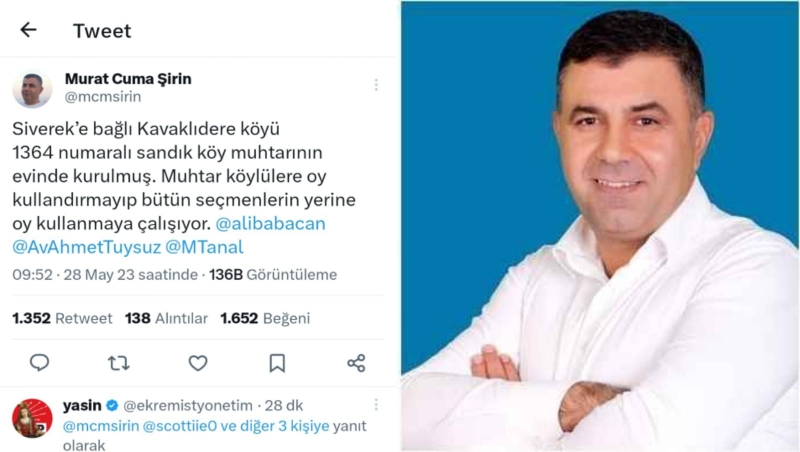This screenshot has width=800, height=452.
Task: Click the verified badge next to yasin
Action: (x=112, y=406)
